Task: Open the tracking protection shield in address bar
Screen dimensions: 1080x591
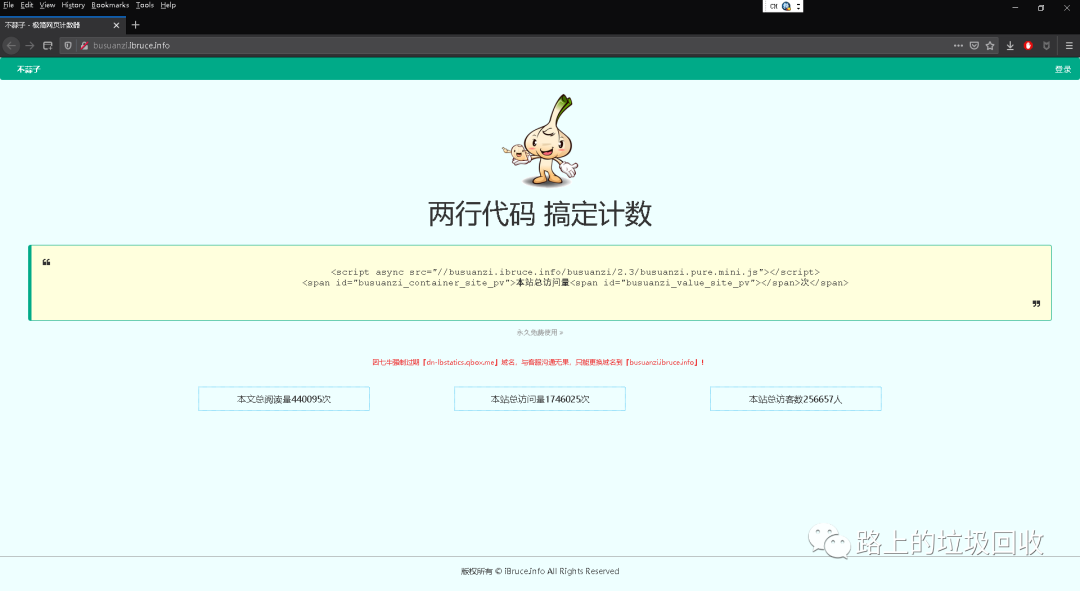Action: [68, 45]
